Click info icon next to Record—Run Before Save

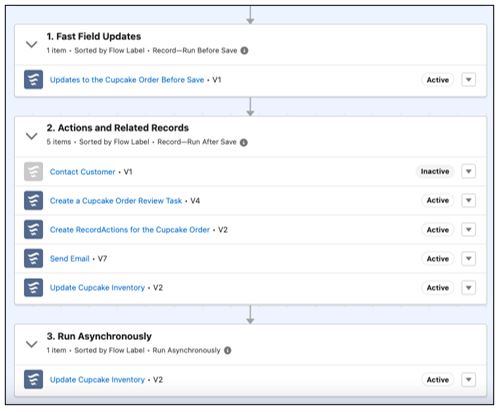pos(244,51)
